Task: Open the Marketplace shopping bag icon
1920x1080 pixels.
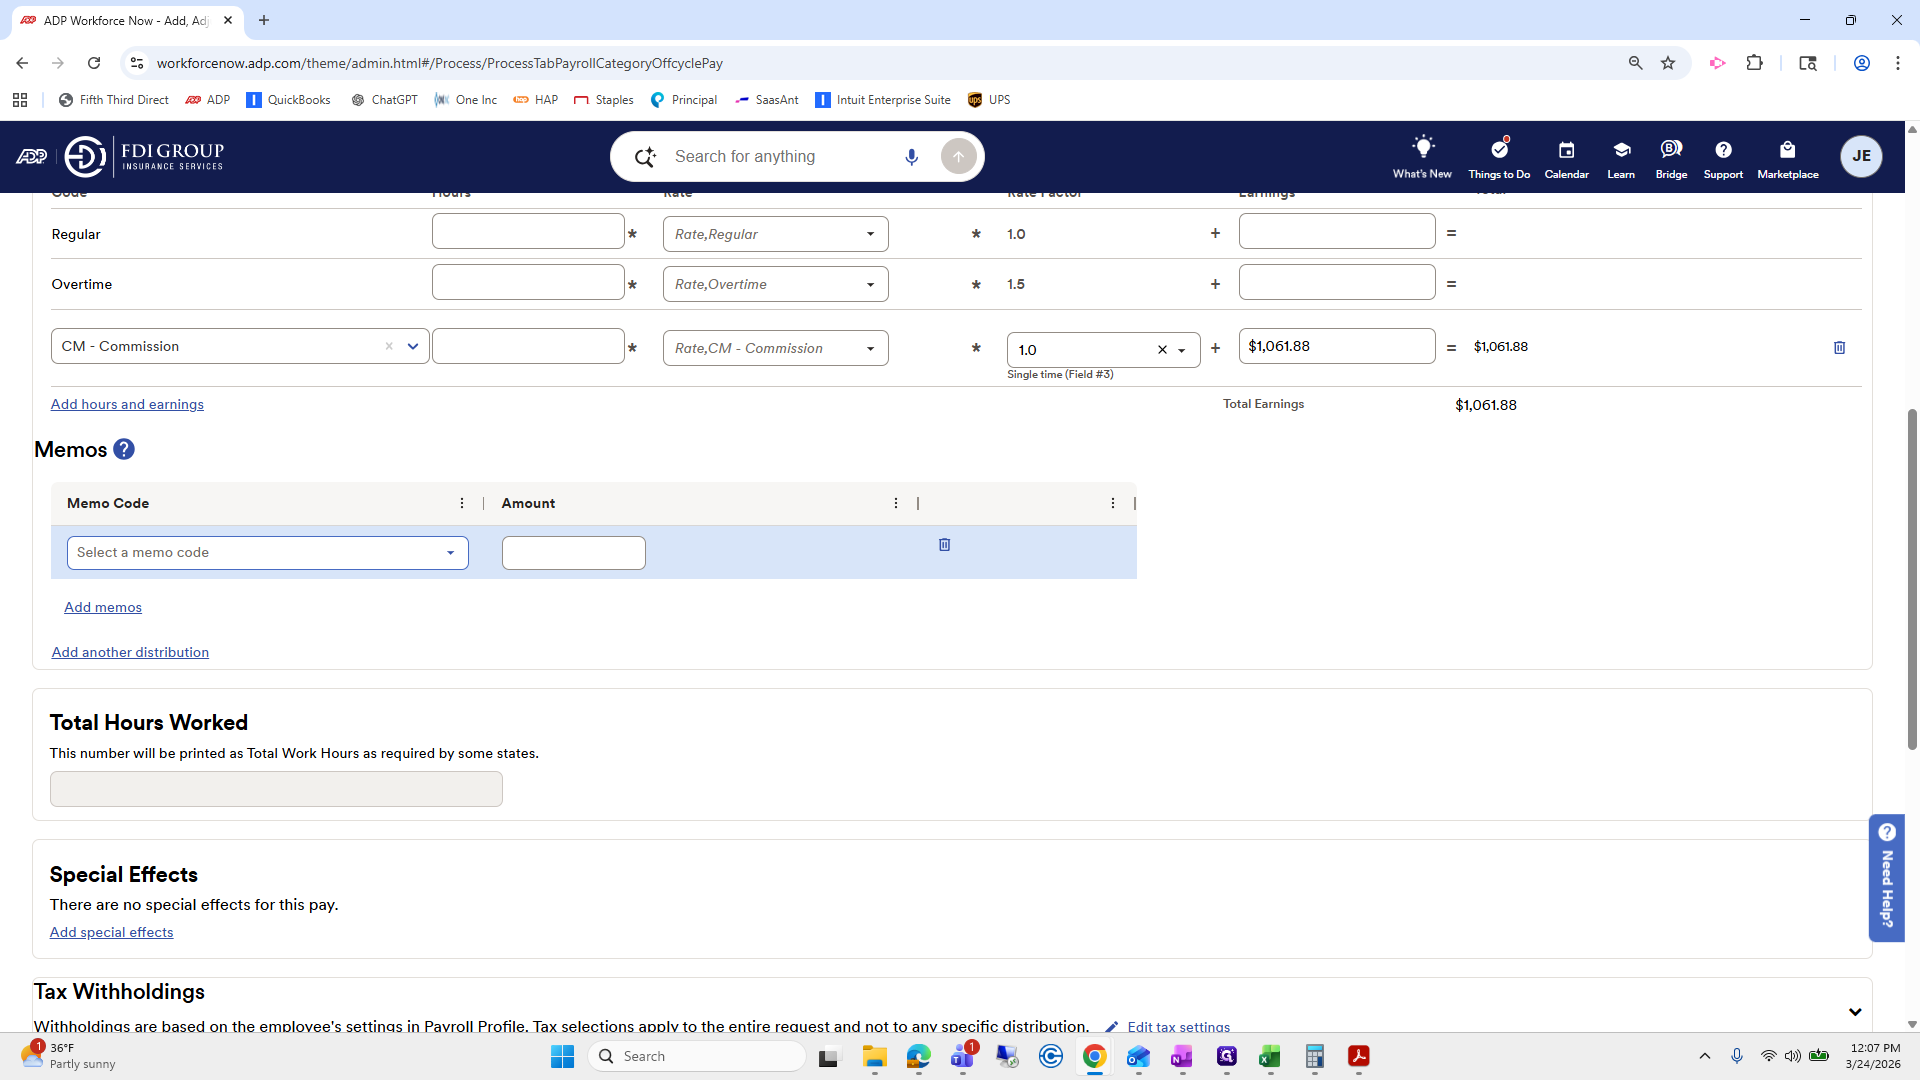Action: pos(1787,150)
